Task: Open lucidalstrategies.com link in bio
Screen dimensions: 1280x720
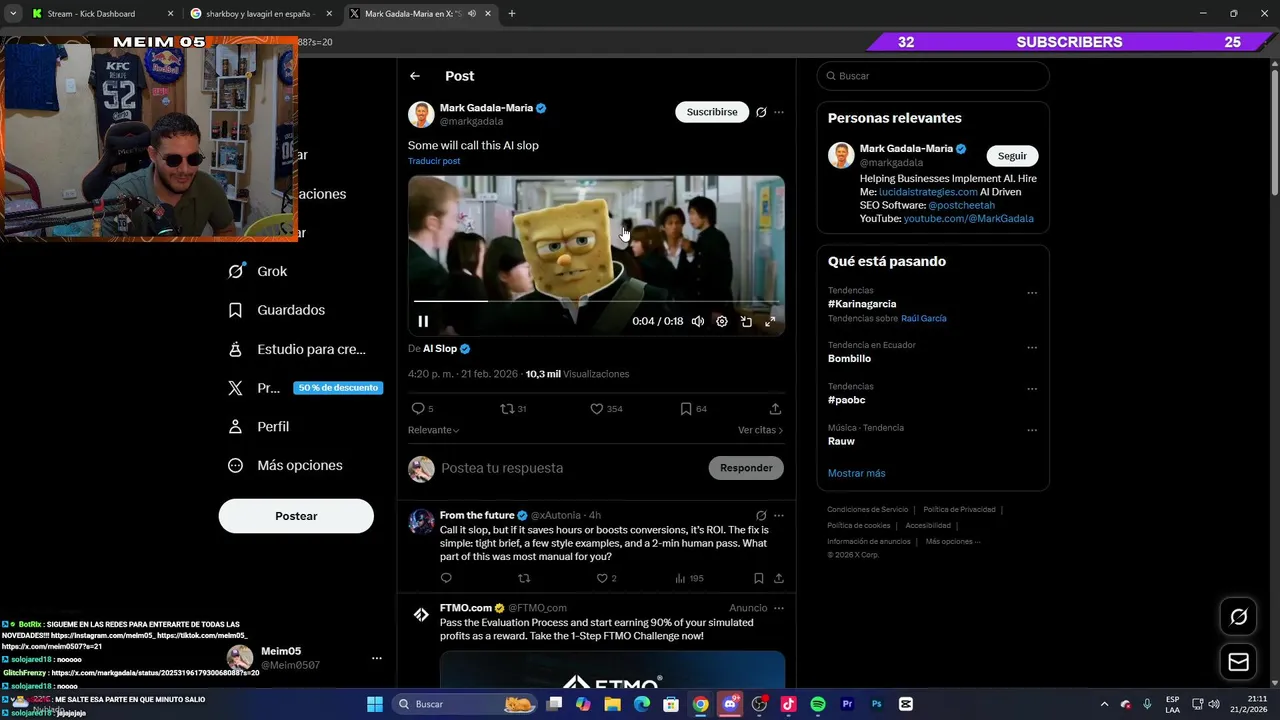Action: [928, 192]
